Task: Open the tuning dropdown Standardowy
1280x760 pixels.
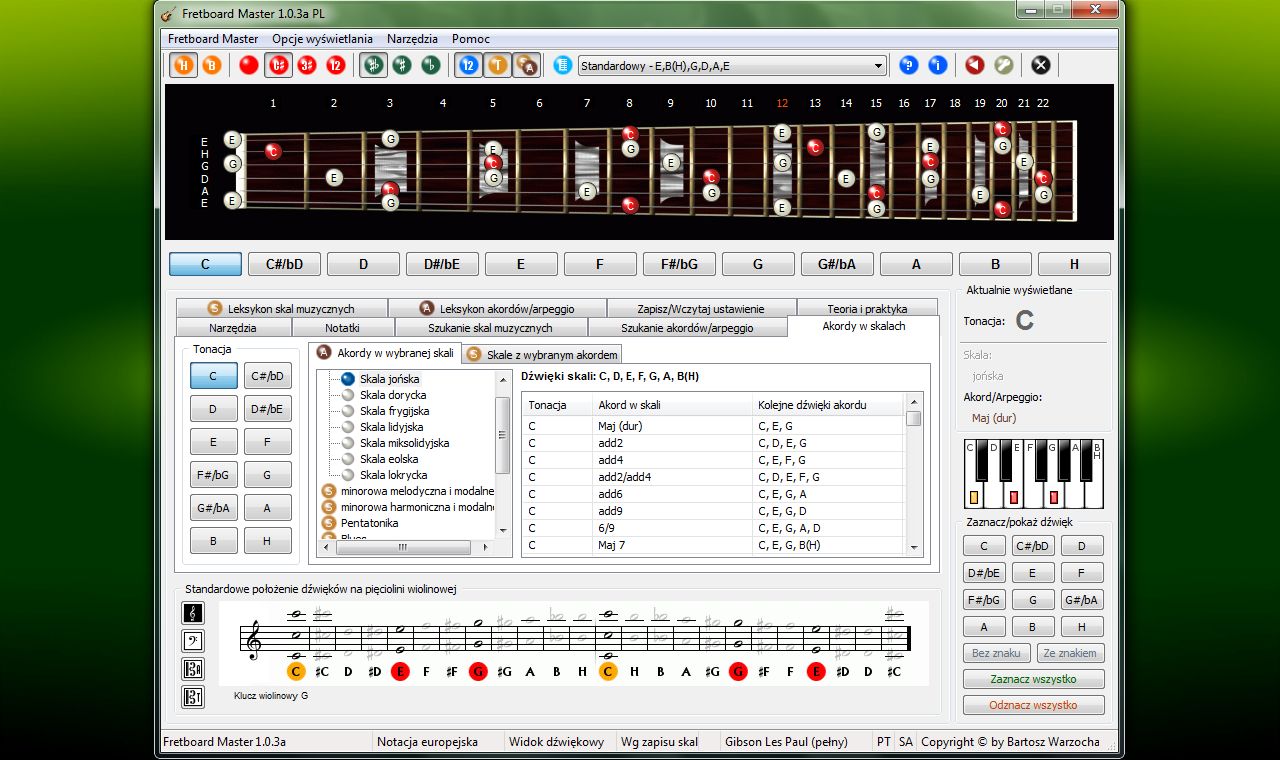Action: (x=732, y=66)
